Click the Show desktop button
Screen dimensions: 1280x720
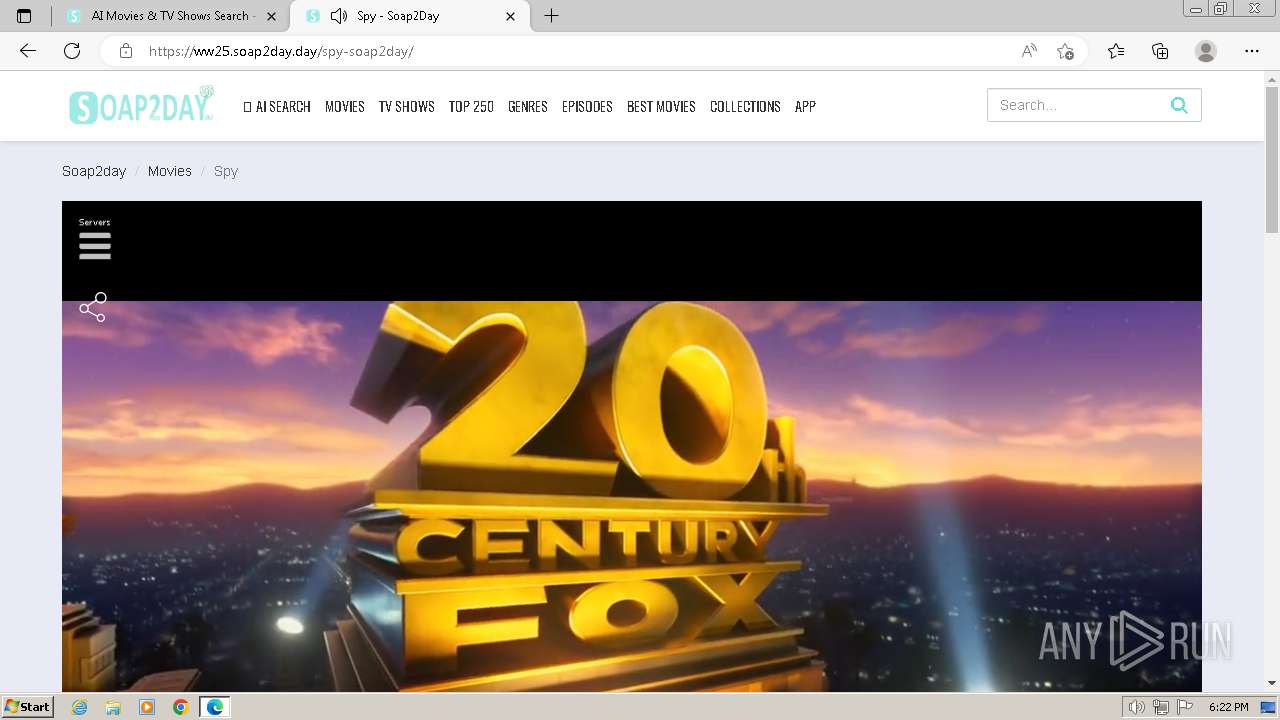1269,707
